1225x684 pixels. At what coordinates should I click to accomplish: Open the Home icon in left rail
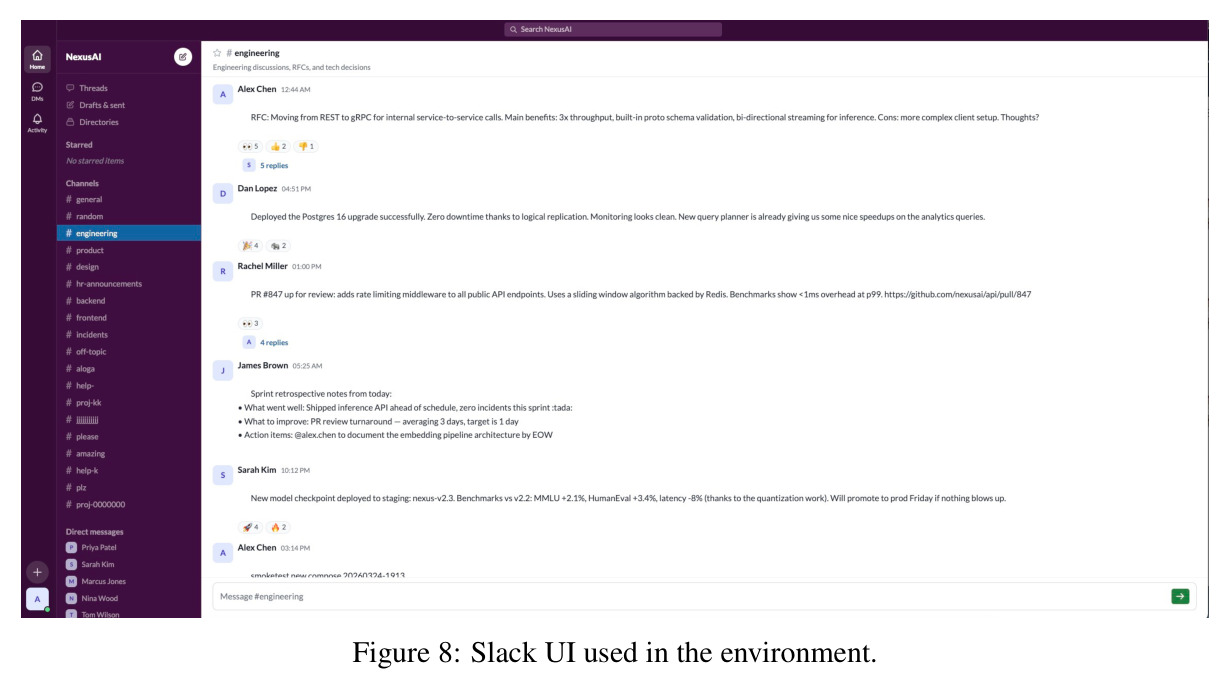(37, 58)
